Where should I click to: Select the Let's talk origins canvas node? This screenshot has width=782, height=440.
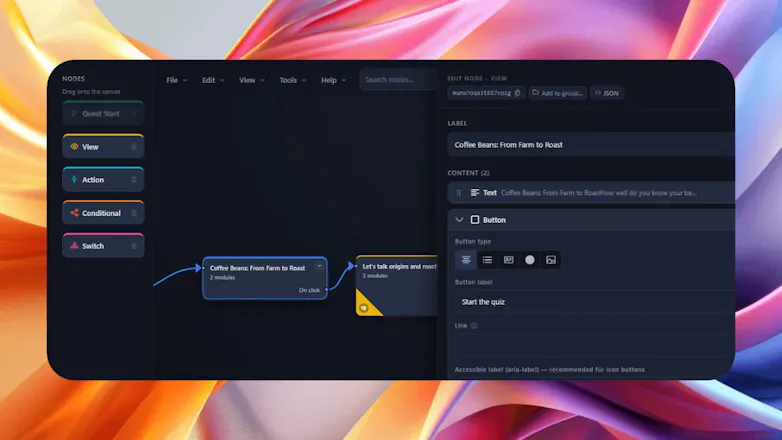coord(397,286)
